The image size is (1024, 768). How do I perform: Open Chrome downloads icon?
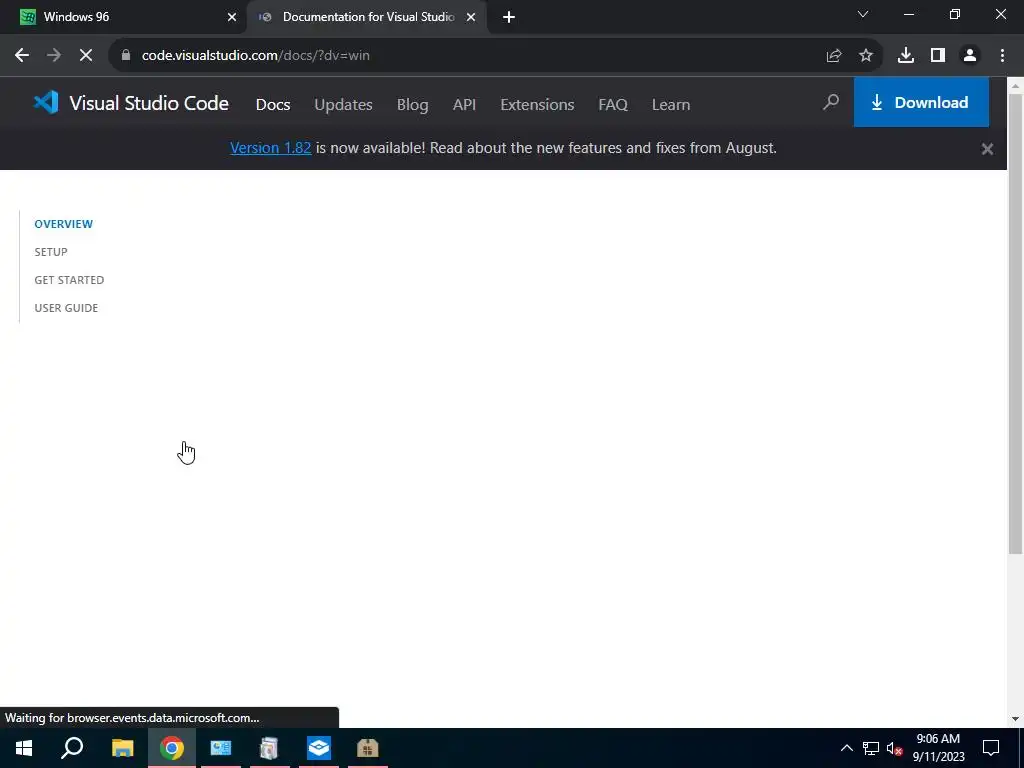[906, 56]
